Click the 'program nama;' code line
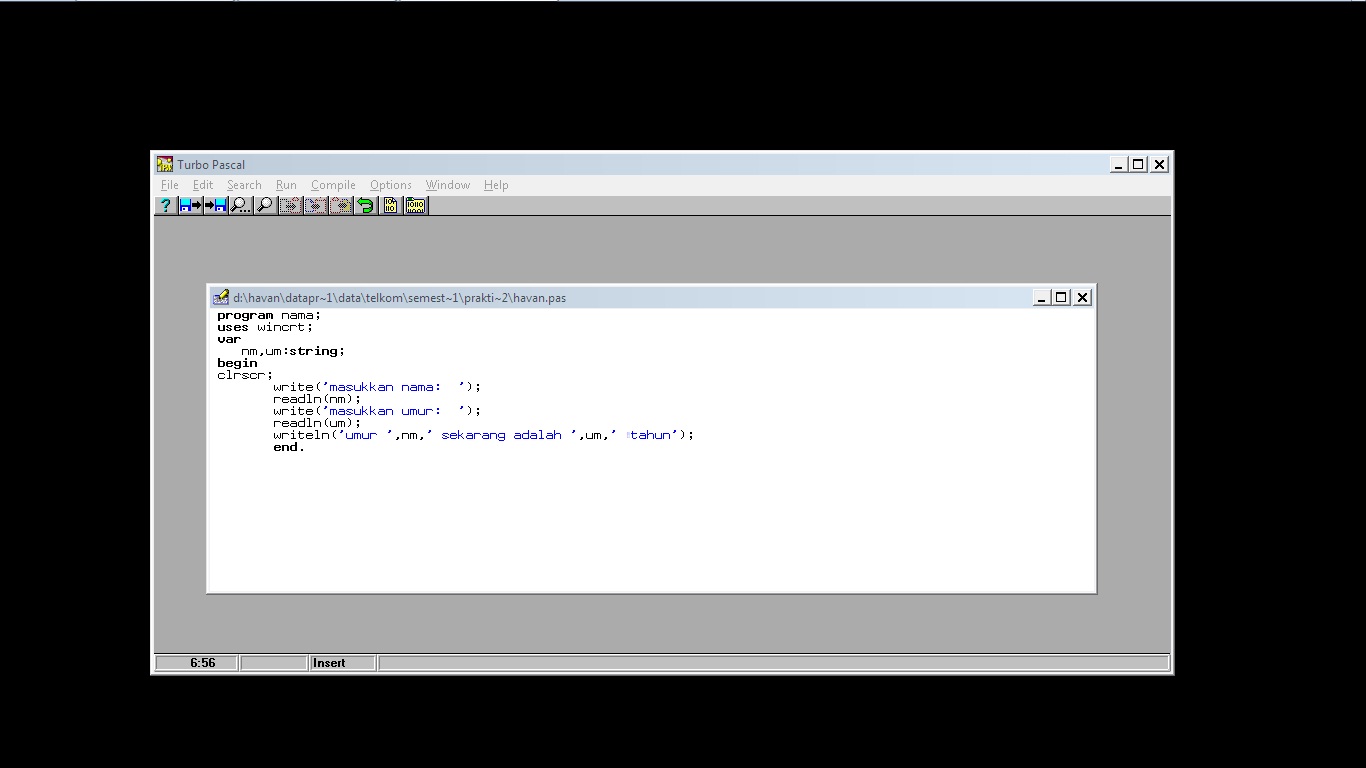This screenshot has height=768, width=1366. click(x=269, y=315)
